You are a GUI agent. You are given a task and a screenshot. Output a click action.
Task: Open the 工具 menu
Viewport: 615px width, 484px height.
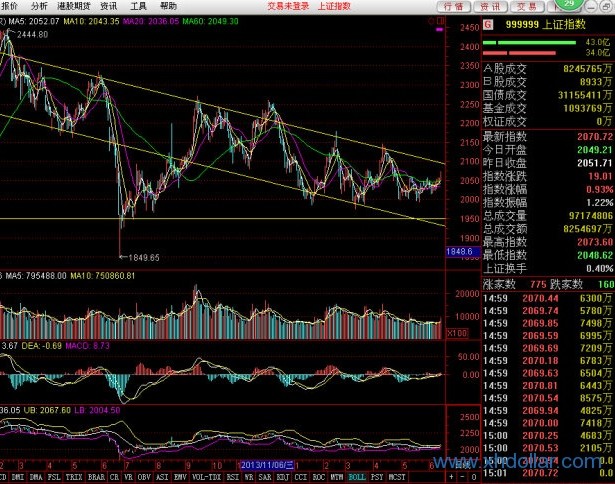139,6
